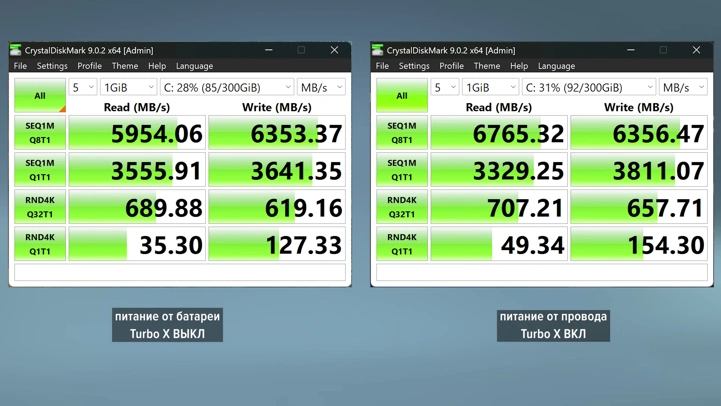Click write result 657.71 in right window
Screen dimensions: 721x406
[639, 207]
